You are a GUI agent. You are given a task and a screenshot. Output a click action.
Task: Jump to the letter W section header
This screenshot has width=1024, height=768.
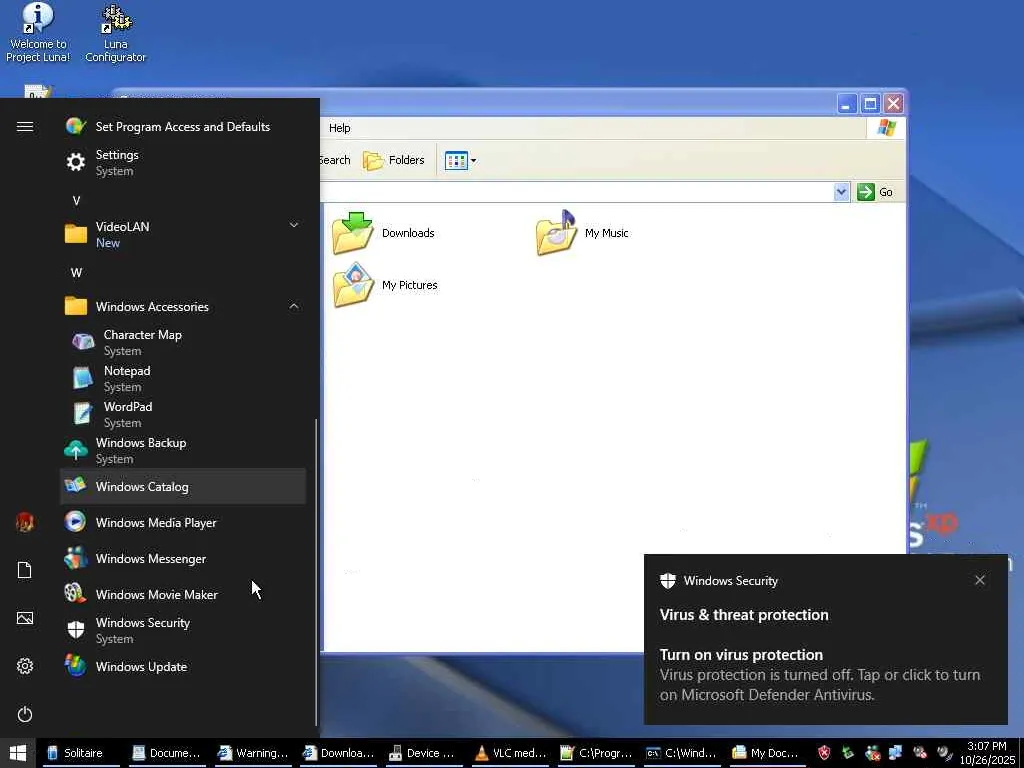(76, 272)
